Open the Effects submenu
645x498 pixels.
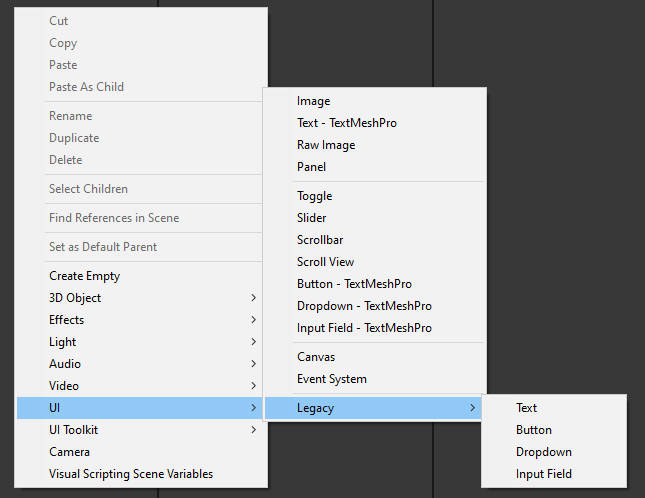click(x=67, y=320)
